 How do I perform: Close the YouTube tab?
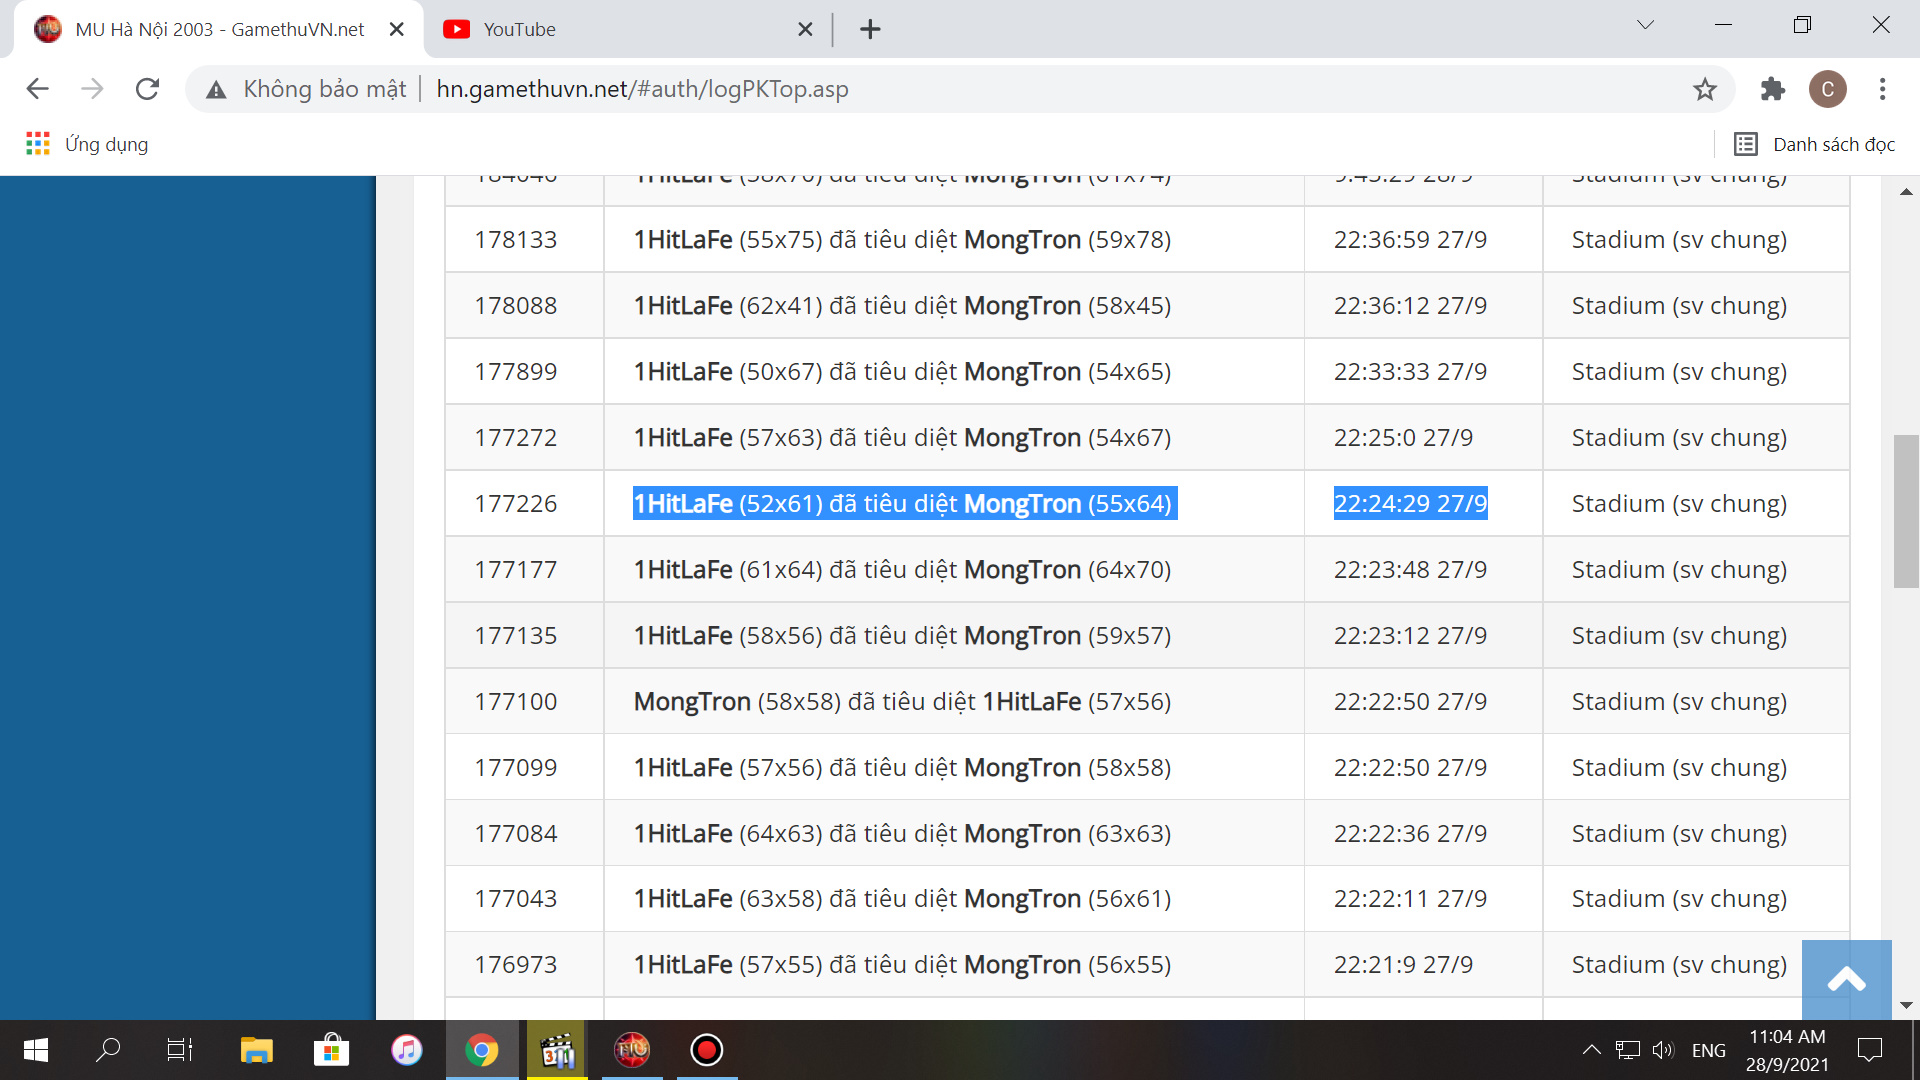pos(805,29)
